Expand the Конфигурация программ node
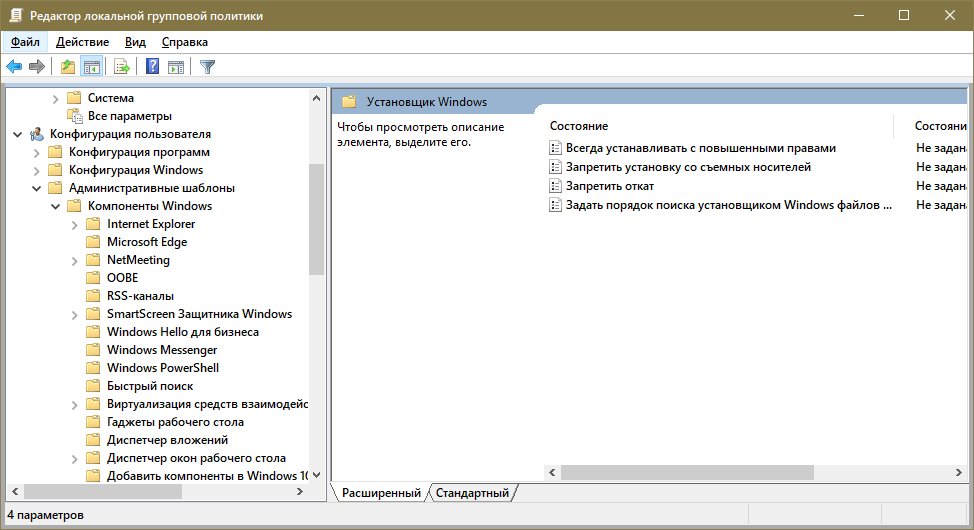Viewport: 974px width, 530px height. (37, 152)
